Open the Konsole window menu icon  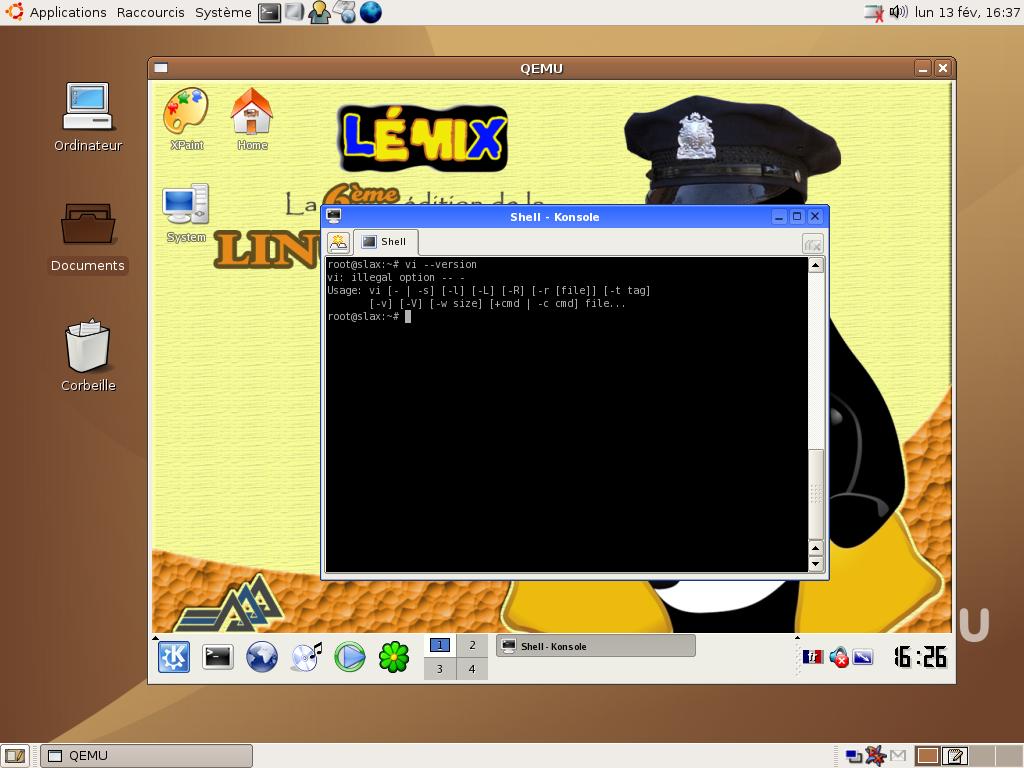point(334,216)
